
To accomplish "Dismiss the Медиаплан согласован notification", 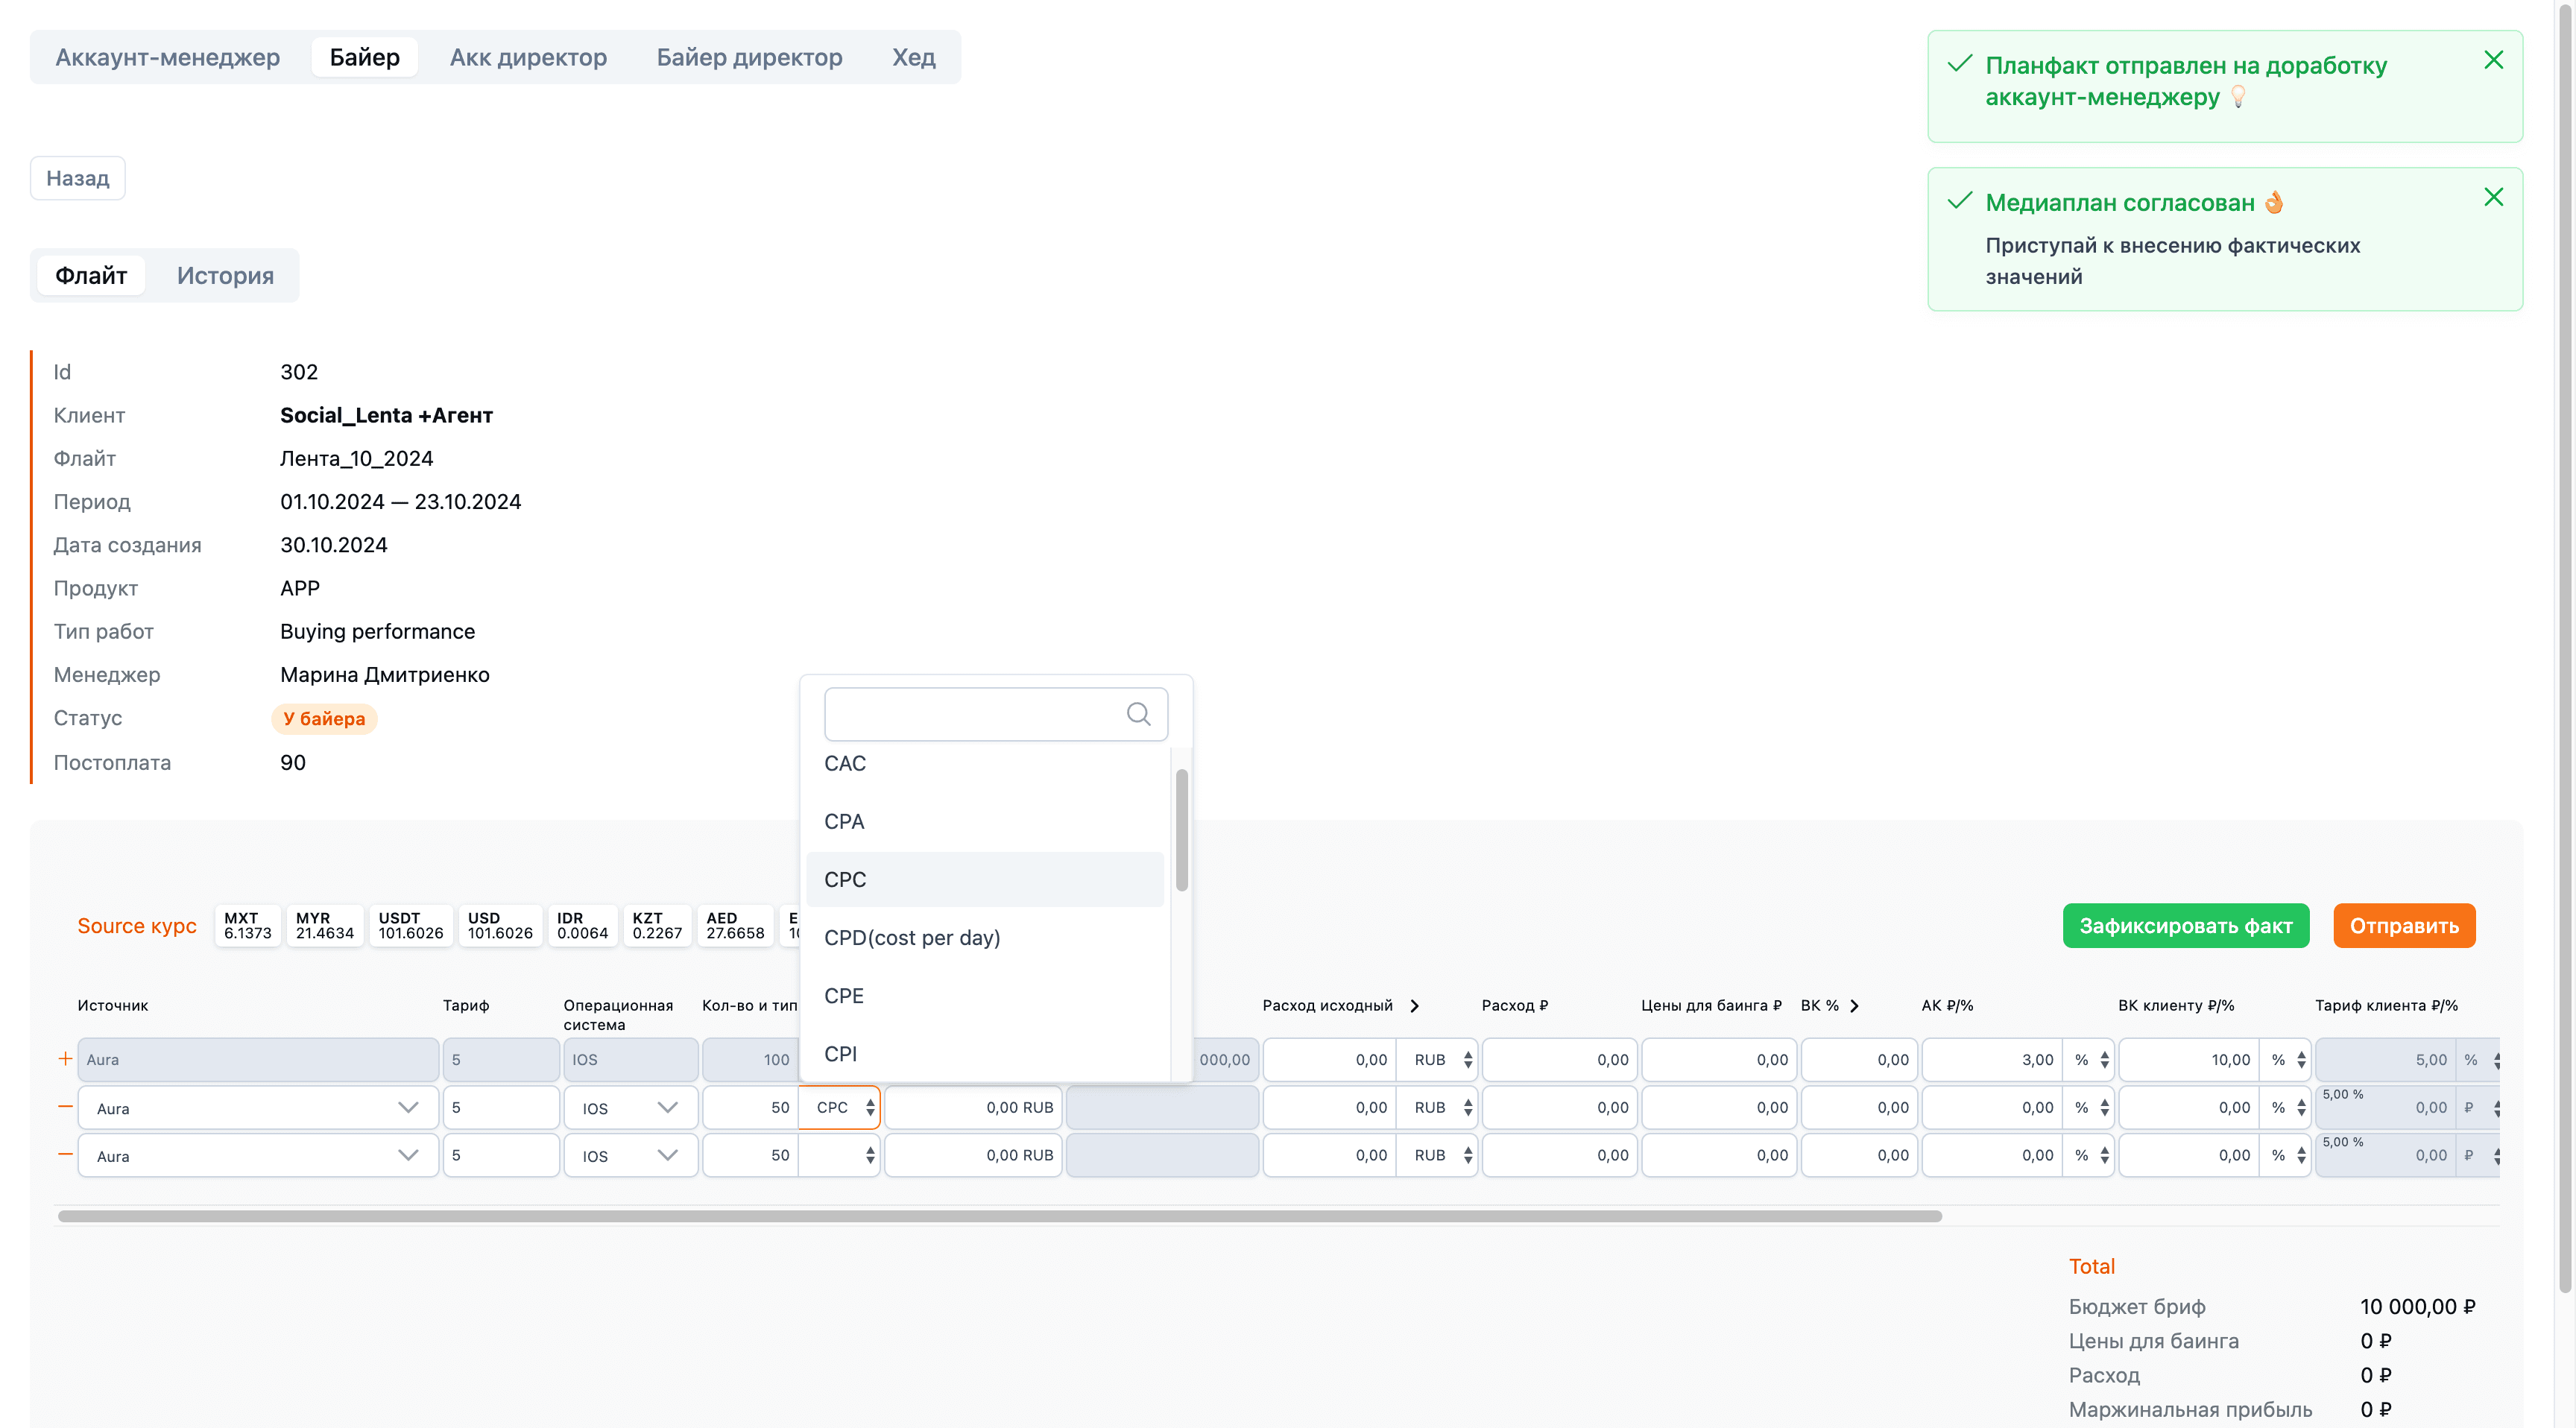I will point(2493,197).
